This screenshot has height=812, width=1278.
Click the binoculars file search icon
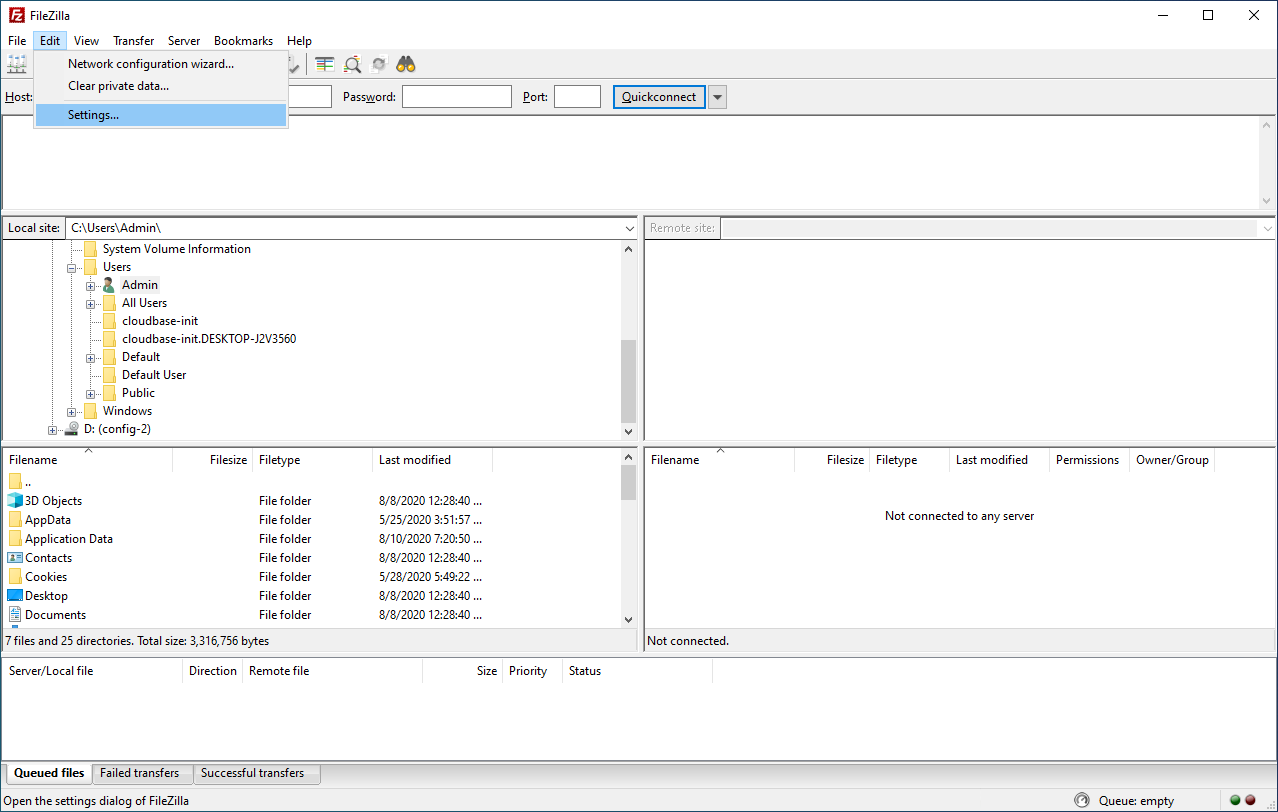coord(406,65)
